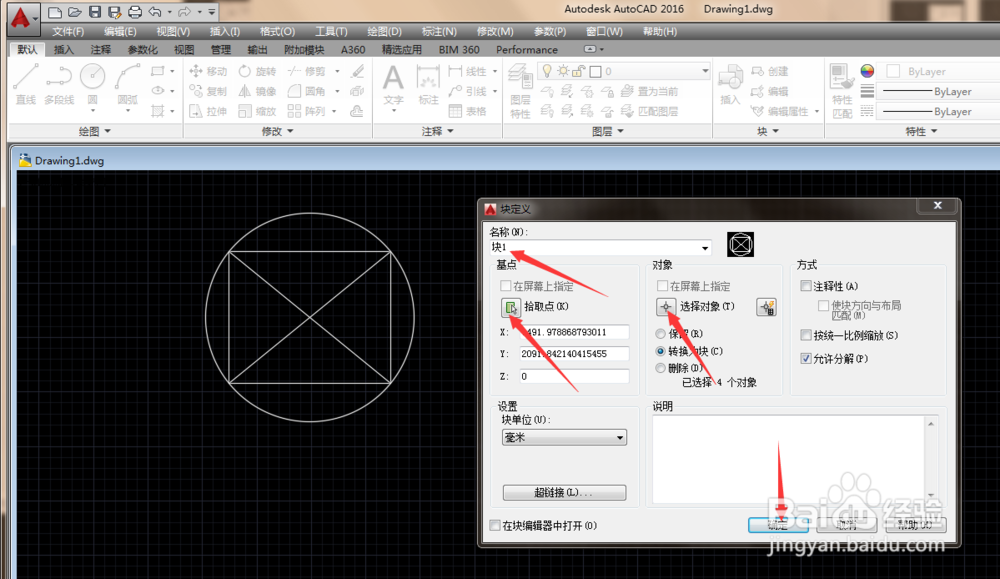
Task: Open the layer list dropdown showing 0
Action: (705, 71)
